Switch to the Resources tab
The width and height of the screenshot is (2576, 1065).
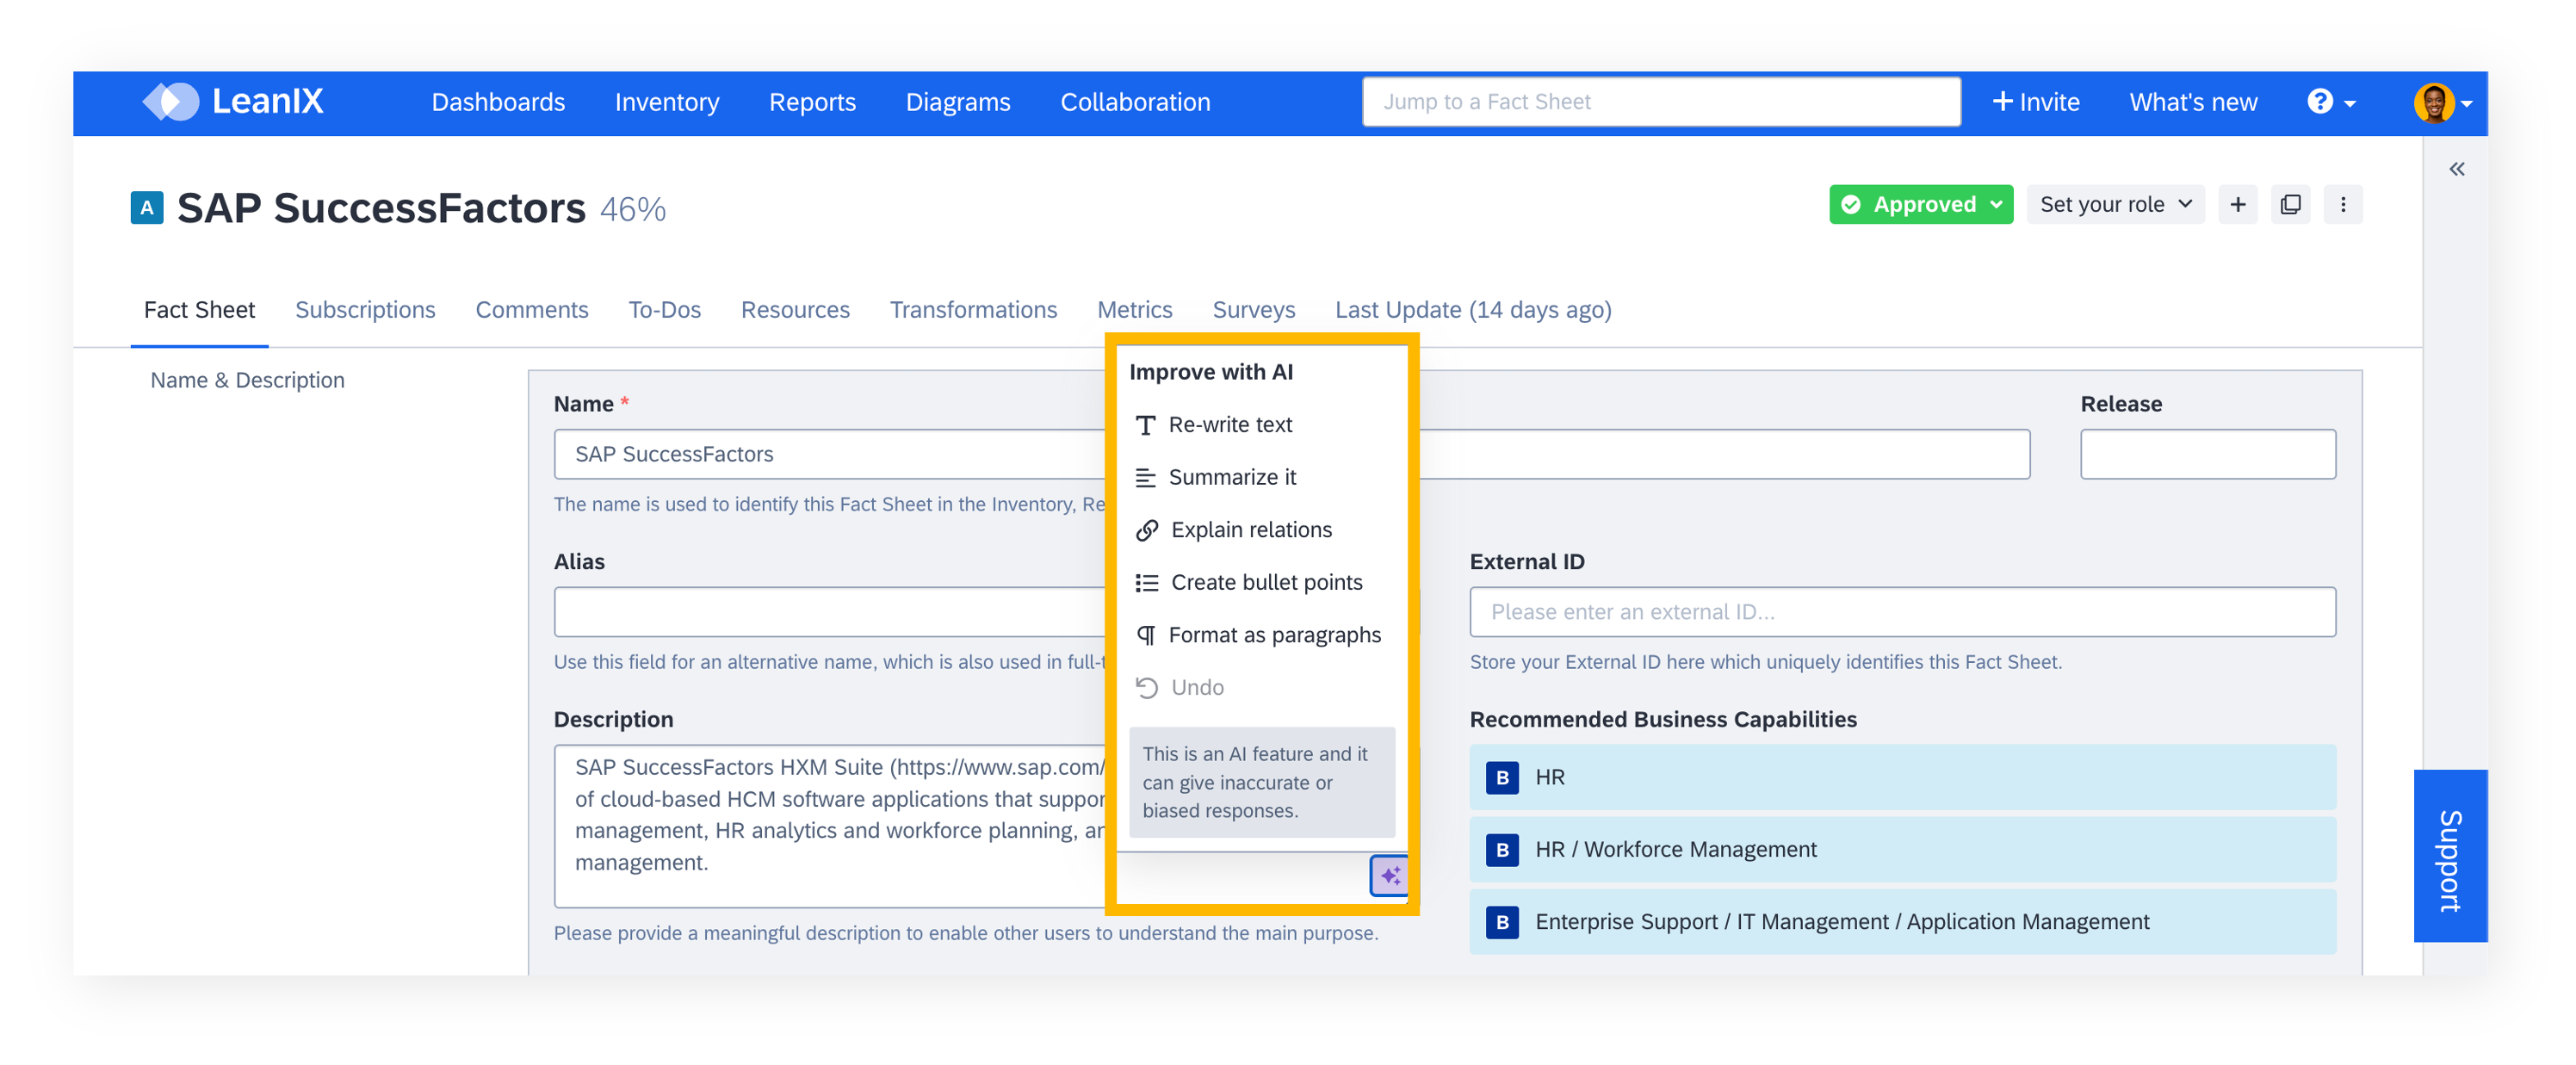point(795,310)
